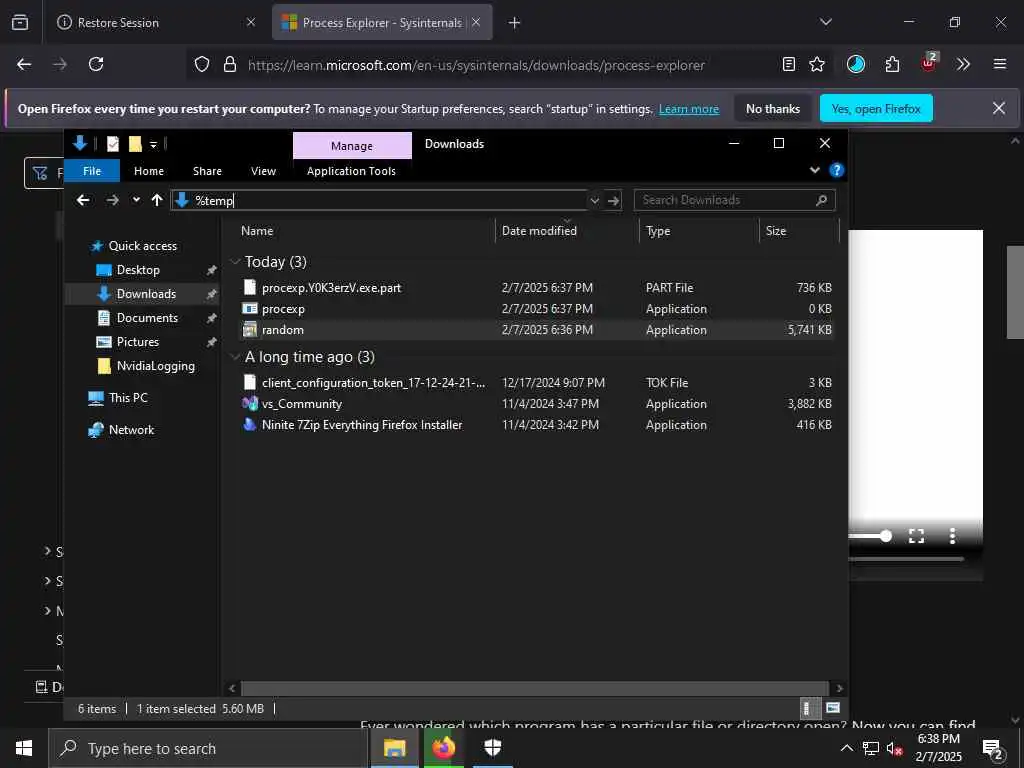Go back in Firefox
The height and width of the screenshot is (768, 1024).
[x=24, y=64]
